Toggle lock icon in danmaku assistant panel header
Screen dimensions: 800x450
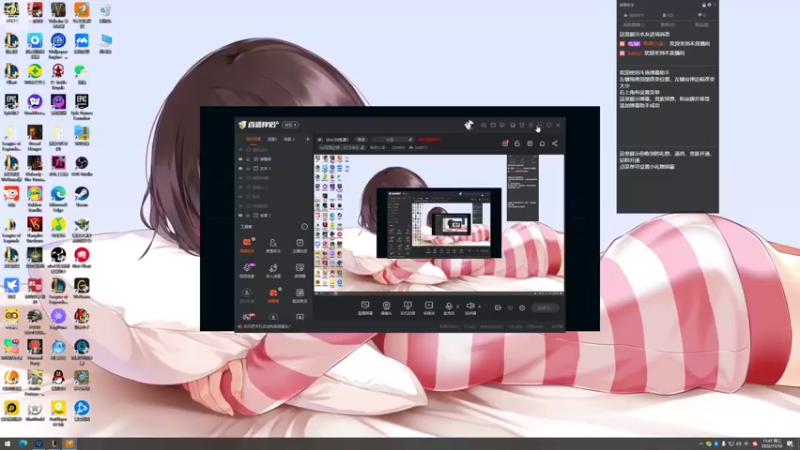click(704, 5)
